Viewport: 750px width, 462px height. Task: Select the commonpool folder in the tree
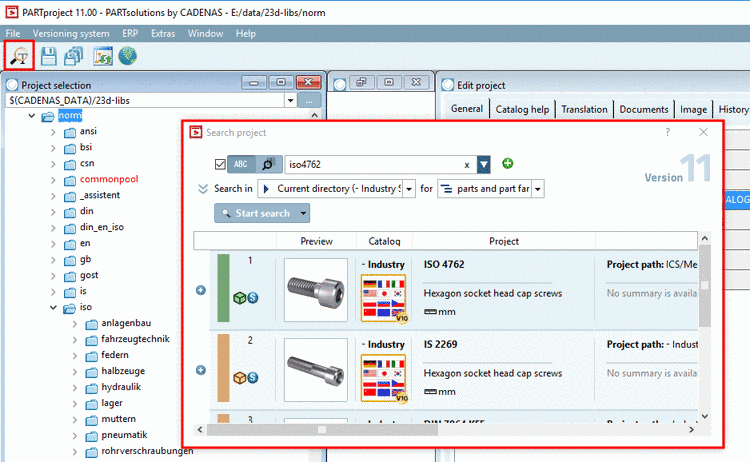[x=109, y=179]
